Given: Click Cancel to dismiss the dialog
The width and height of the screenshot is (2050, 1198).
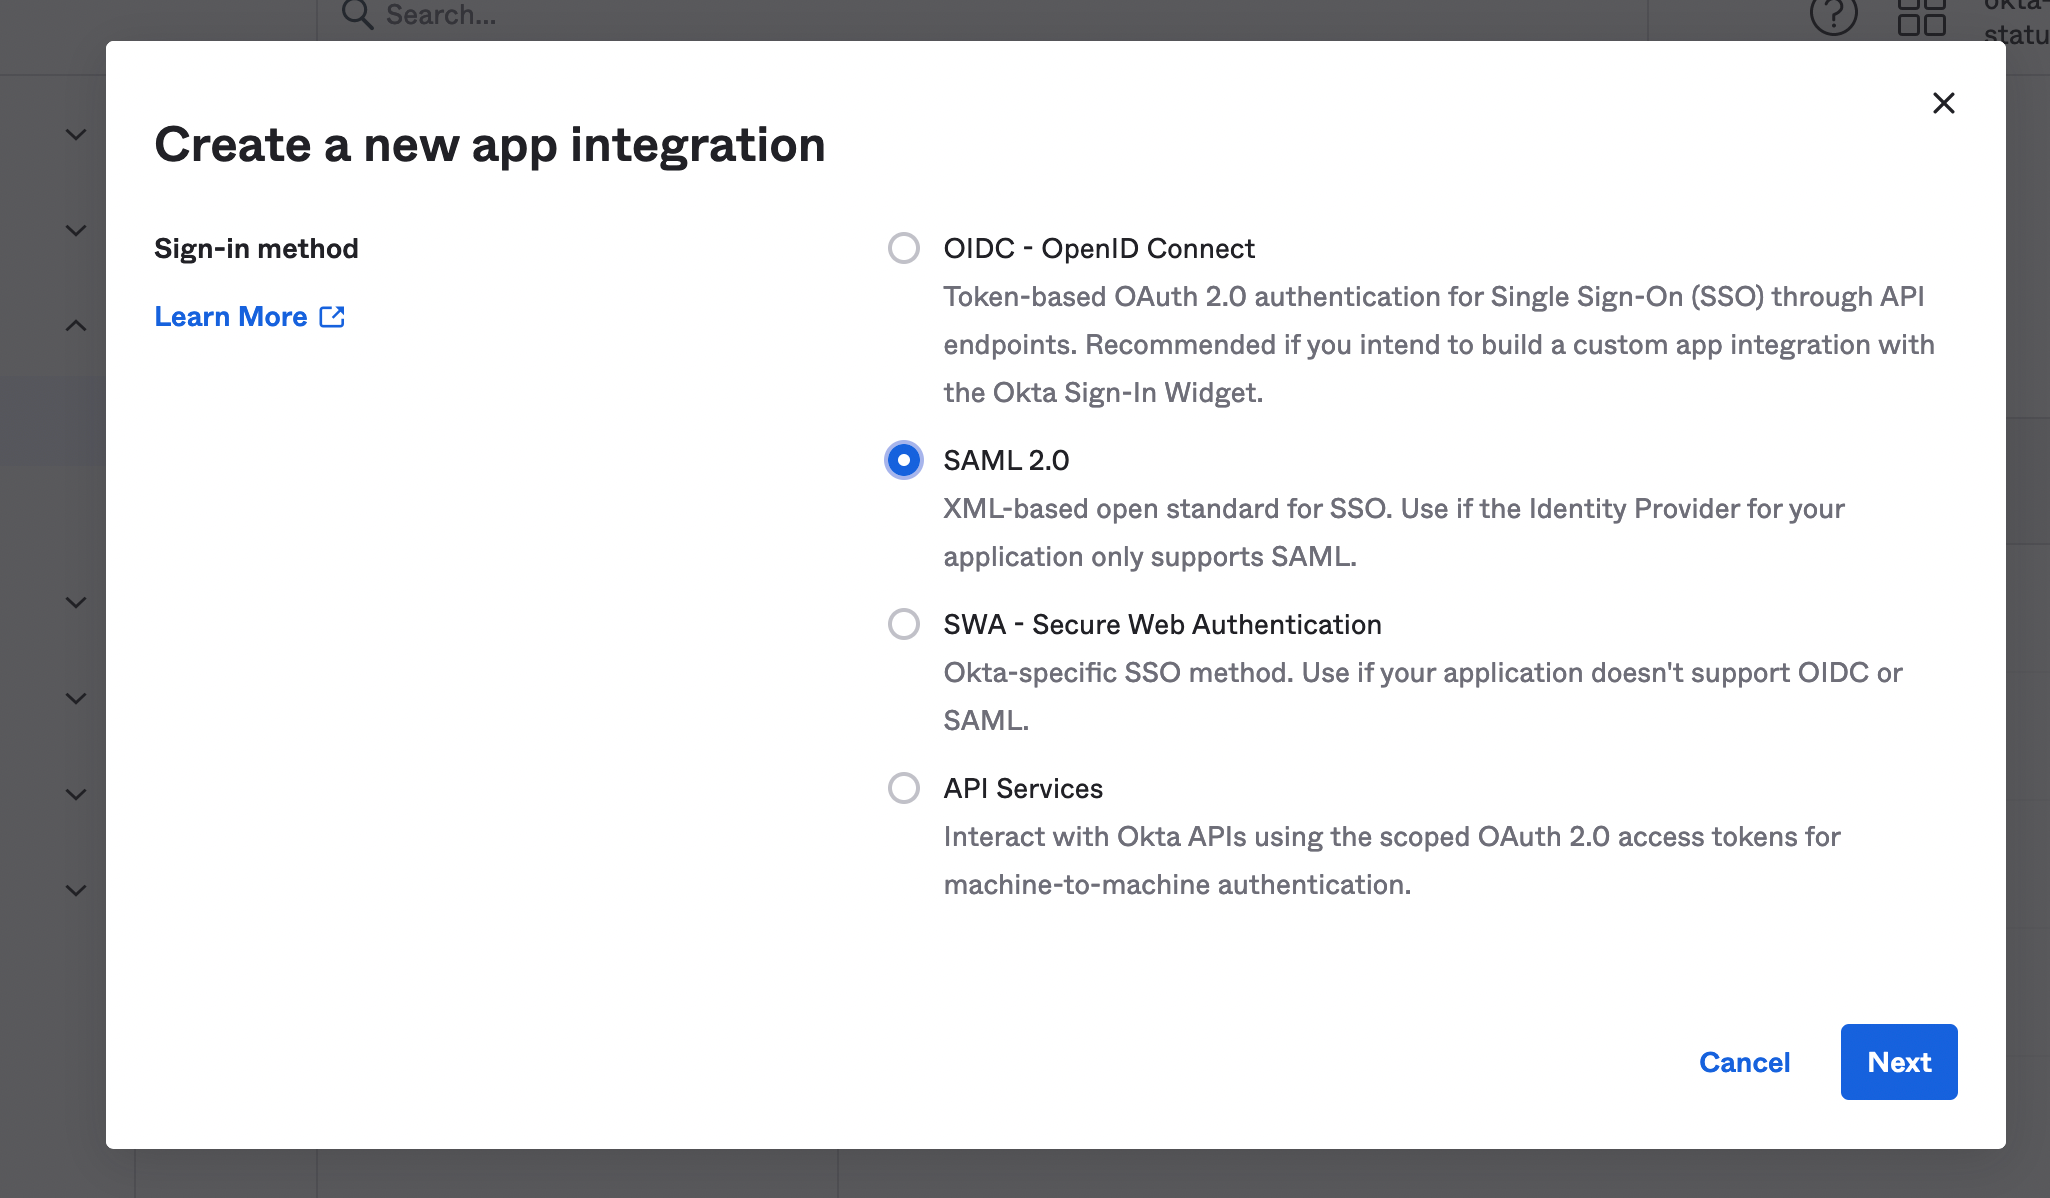Looking at the screenshot, I should (1744, 1062).
